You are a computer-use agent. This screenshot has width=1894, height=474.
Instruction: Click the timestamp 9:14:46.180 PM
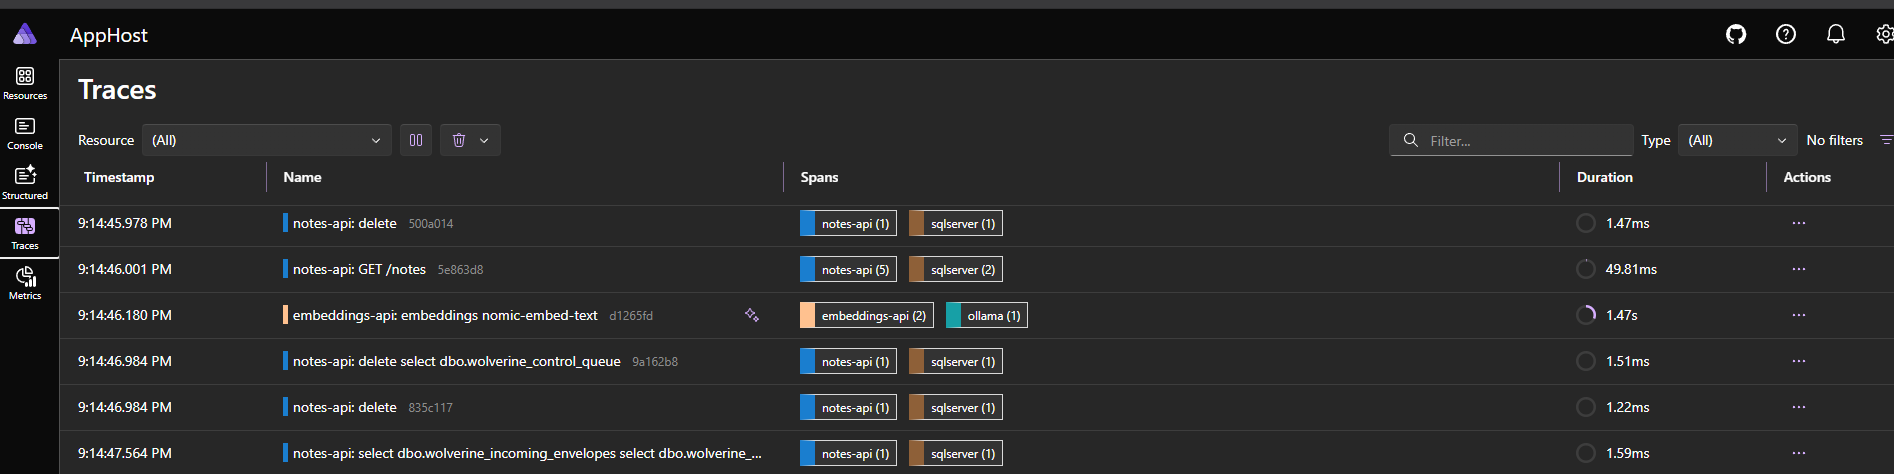point(125,315)
